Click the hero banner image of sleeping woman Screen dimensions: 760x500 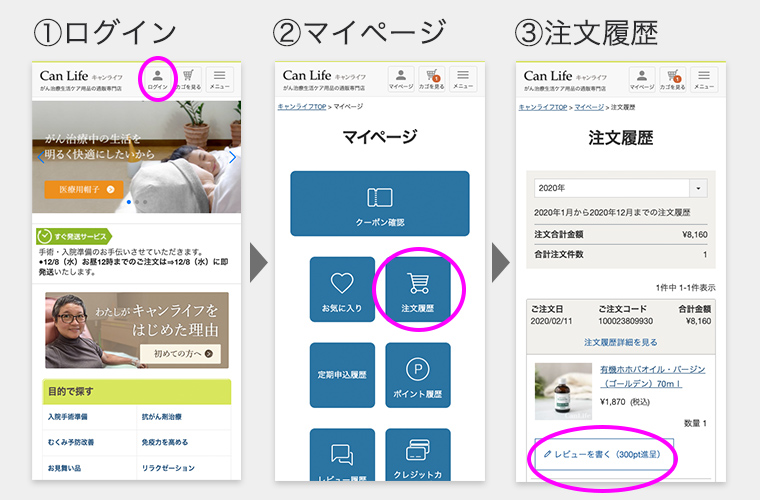[x=137, y=156]
